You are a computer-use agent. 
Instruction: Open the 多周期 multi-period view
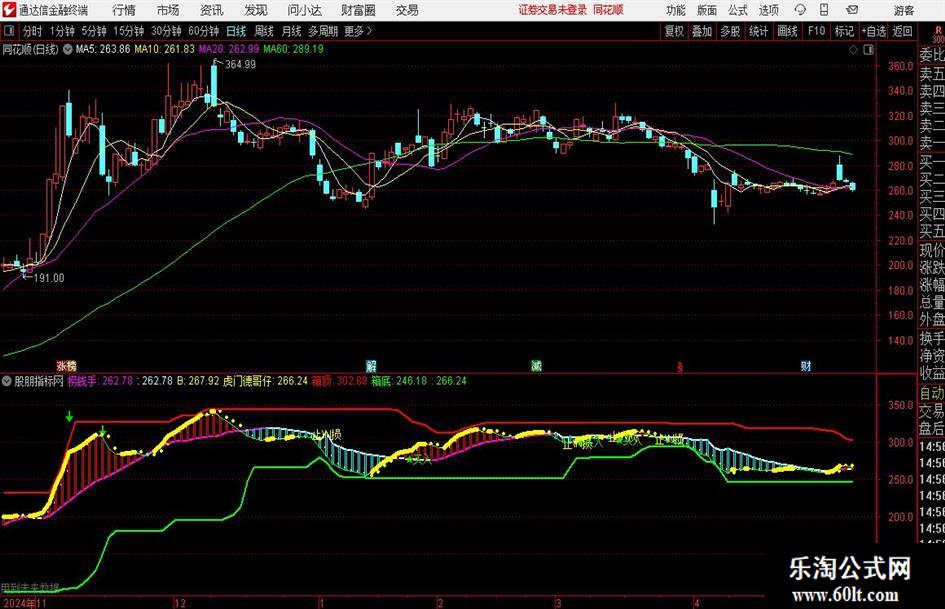[323, 31]
